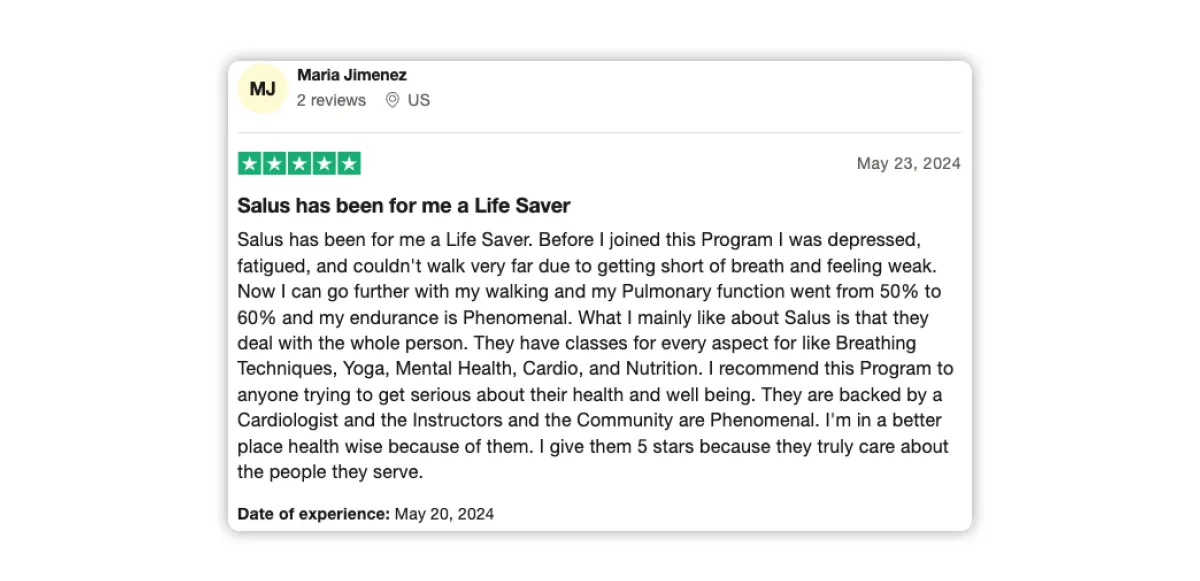Click the May 20, 2024 experience date

(x=444, y=514)
